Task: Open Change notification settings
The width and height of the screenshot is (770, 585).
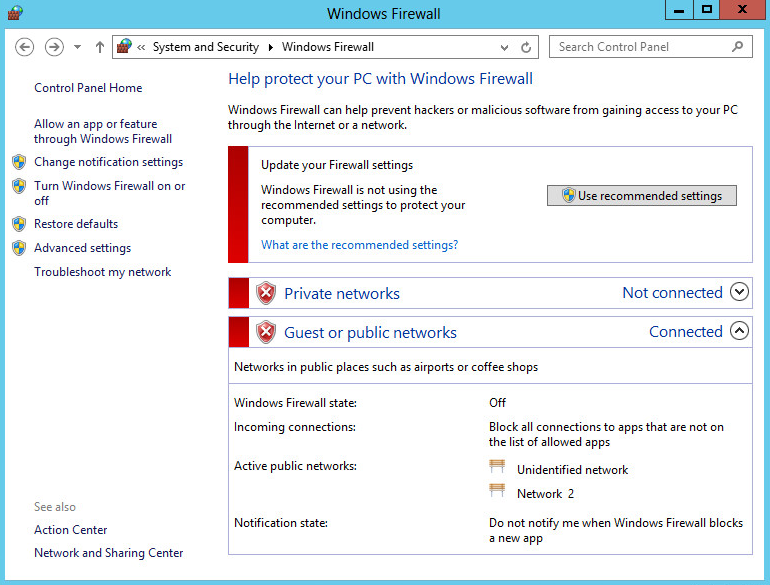Action: [109, 162]
